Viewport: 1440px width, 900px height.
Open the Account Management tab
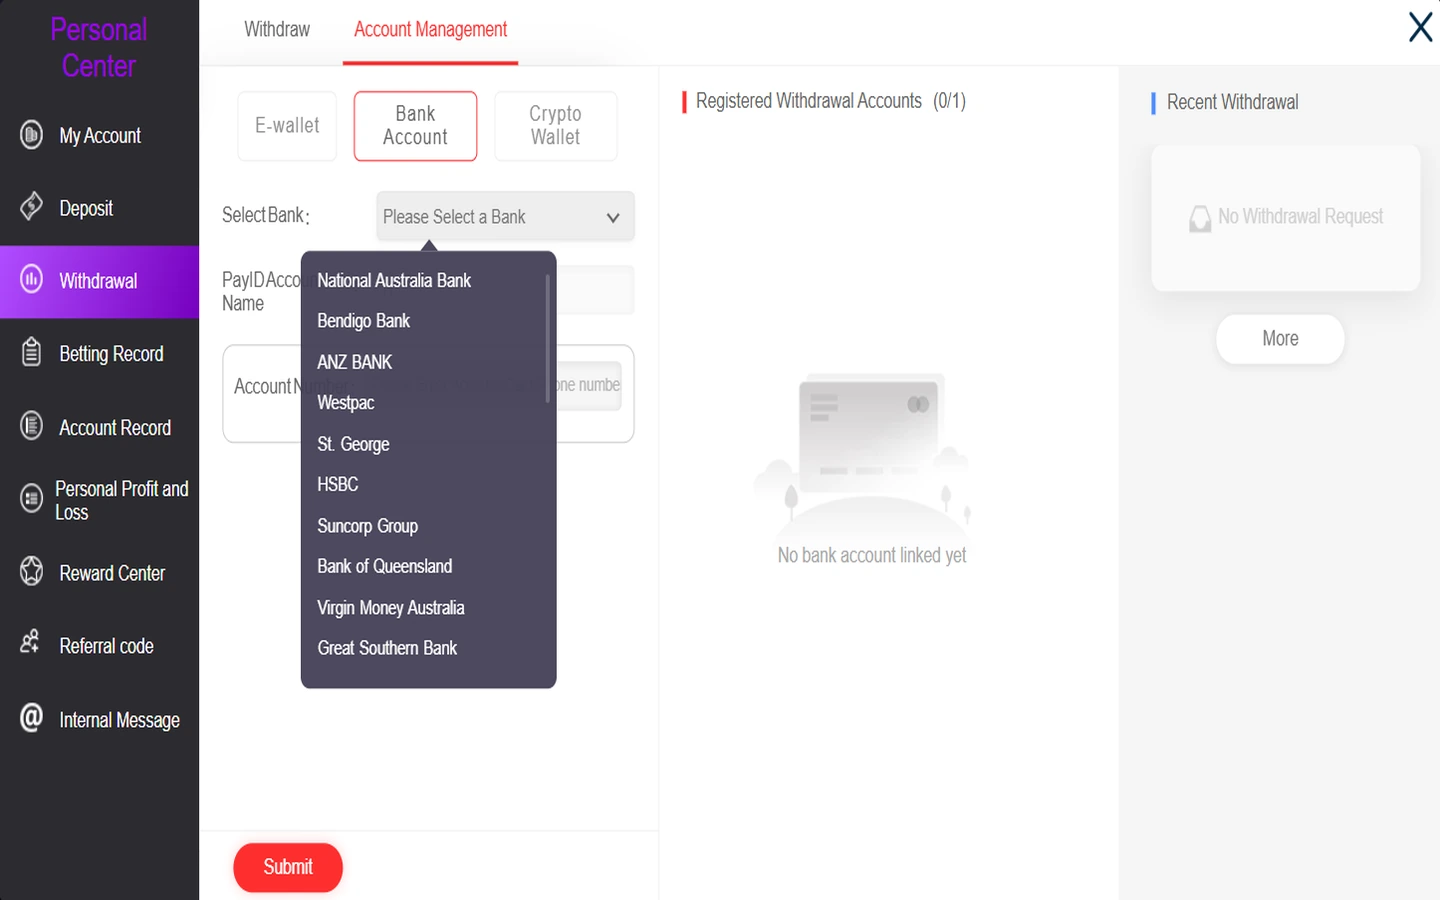point(430,29)
